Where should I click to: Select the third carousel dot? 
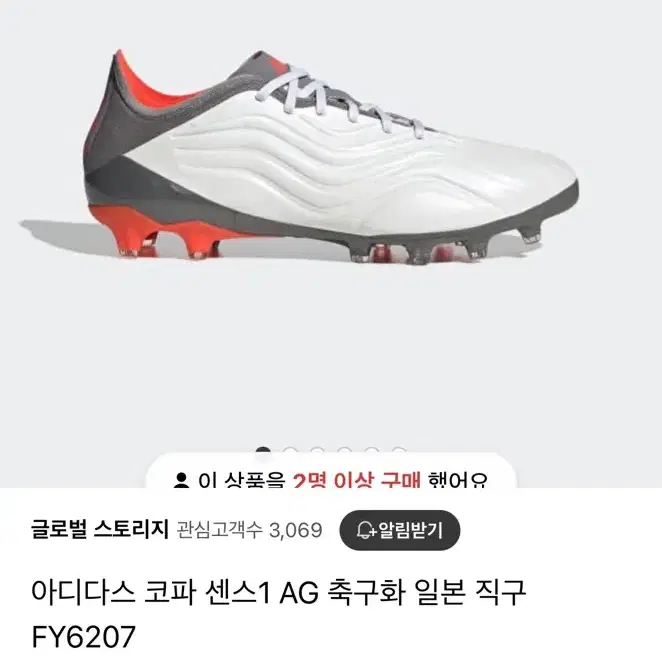pos(317,450)
